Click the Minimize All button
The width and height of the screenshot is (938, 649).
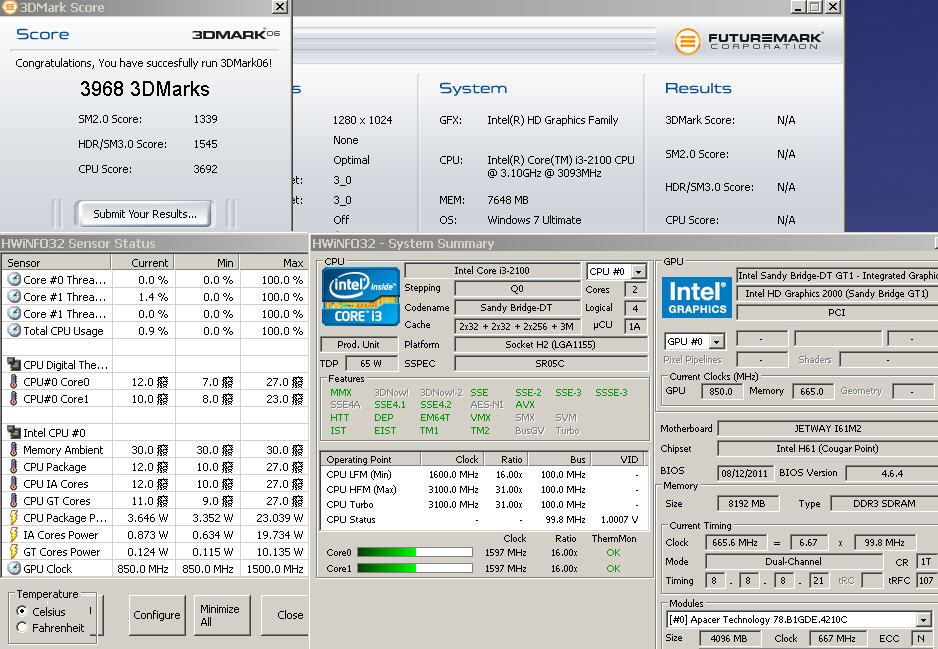[x=220, y=615]
